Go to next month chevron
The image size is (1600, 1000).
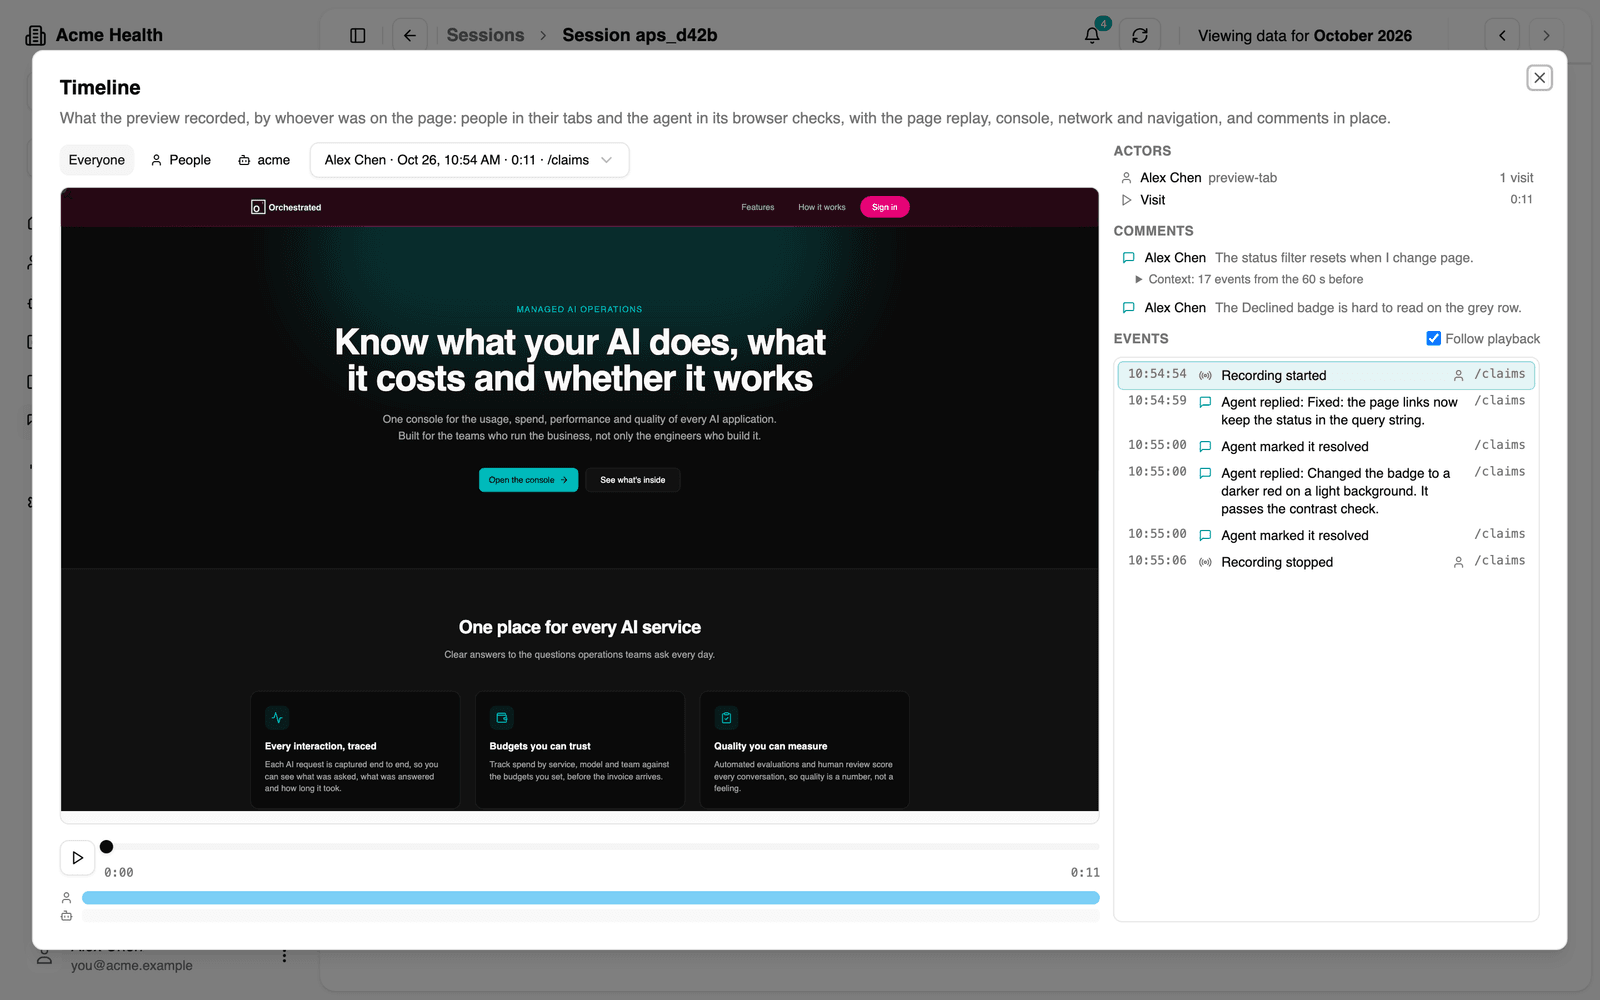(x=1546, y=35)
